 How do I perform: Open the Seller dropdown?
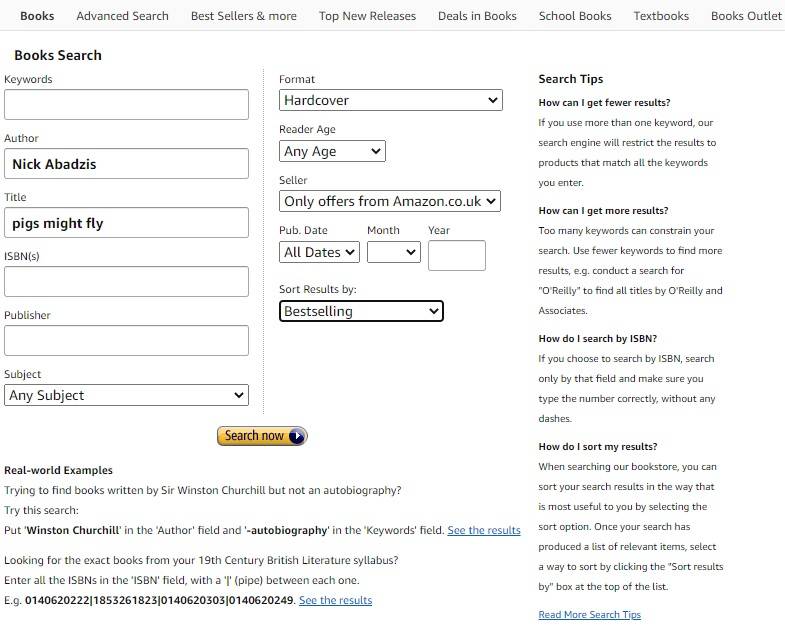coord(390,201)
